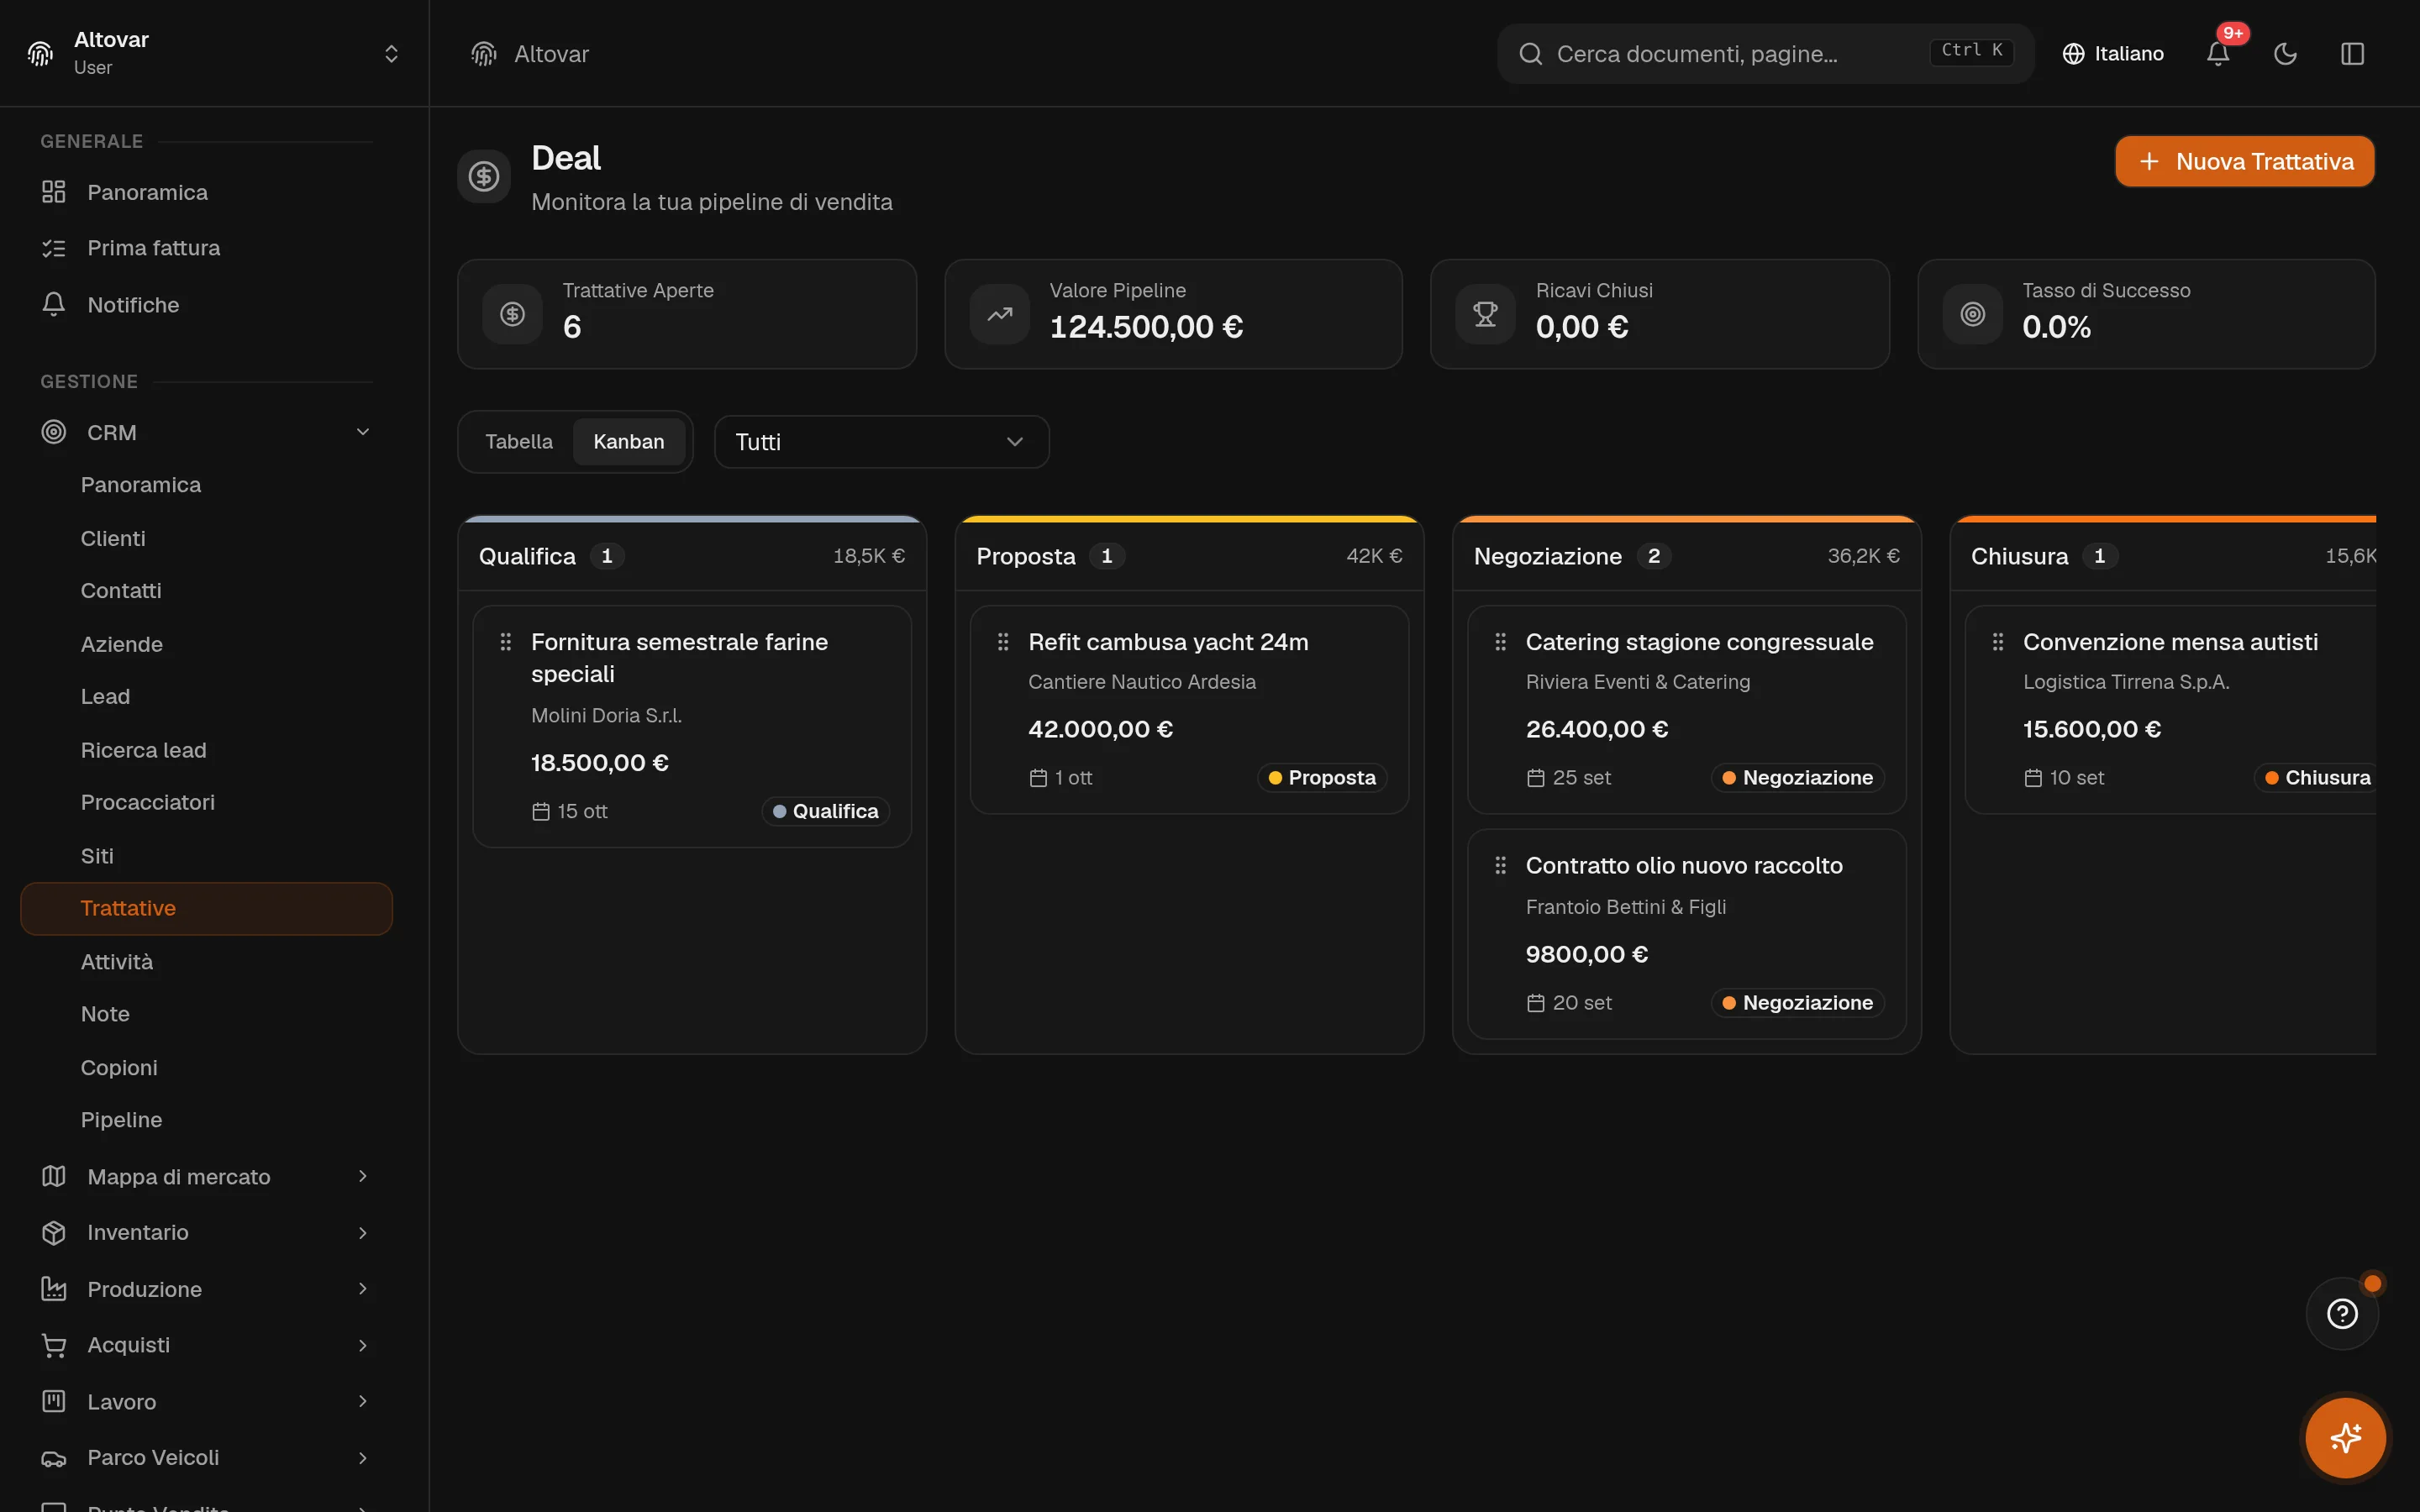Click the help question mark button
The image size is (2420, 1512).
tap(2342, 1313)
